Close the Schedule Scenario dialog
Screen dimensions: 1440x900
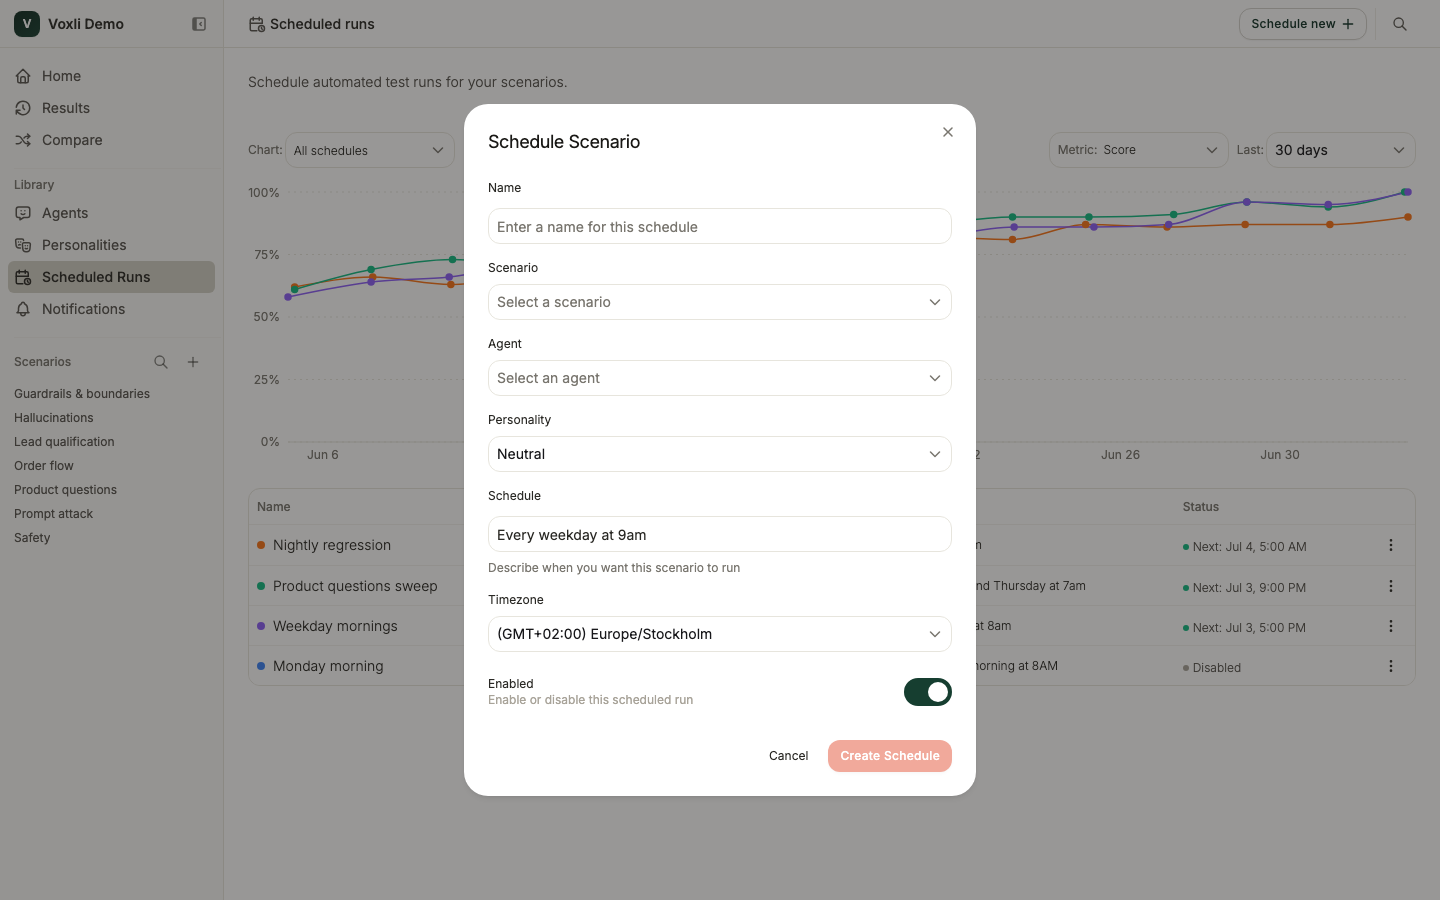click(948, 132)
